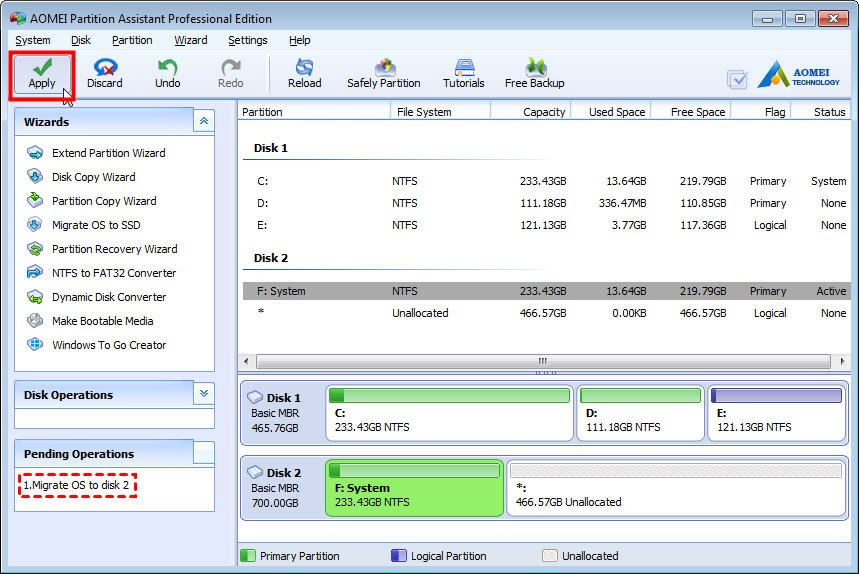Select the Unallocated row on Disk 2
The height and width of the screenshot is (574, 859).
click(547, 313)
